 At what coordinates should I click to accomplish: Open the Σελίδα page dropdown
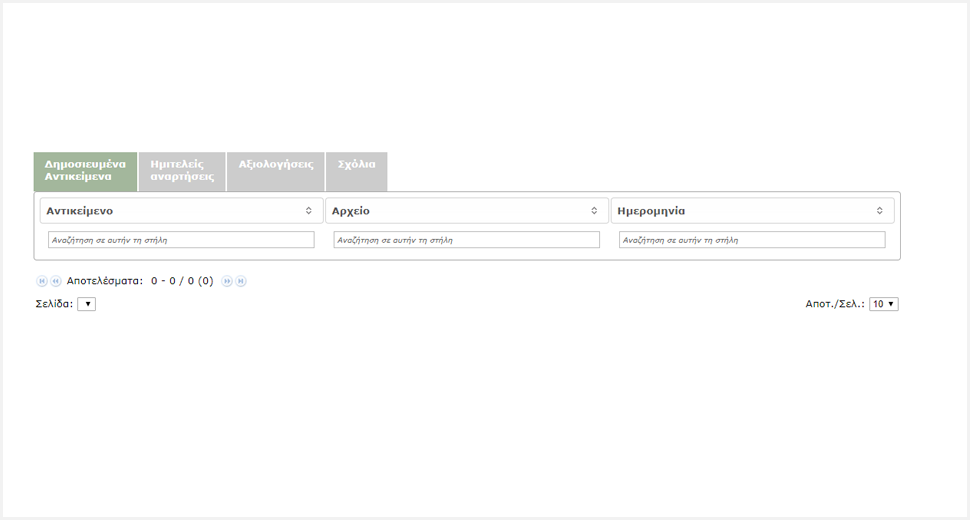pos(86,304)
